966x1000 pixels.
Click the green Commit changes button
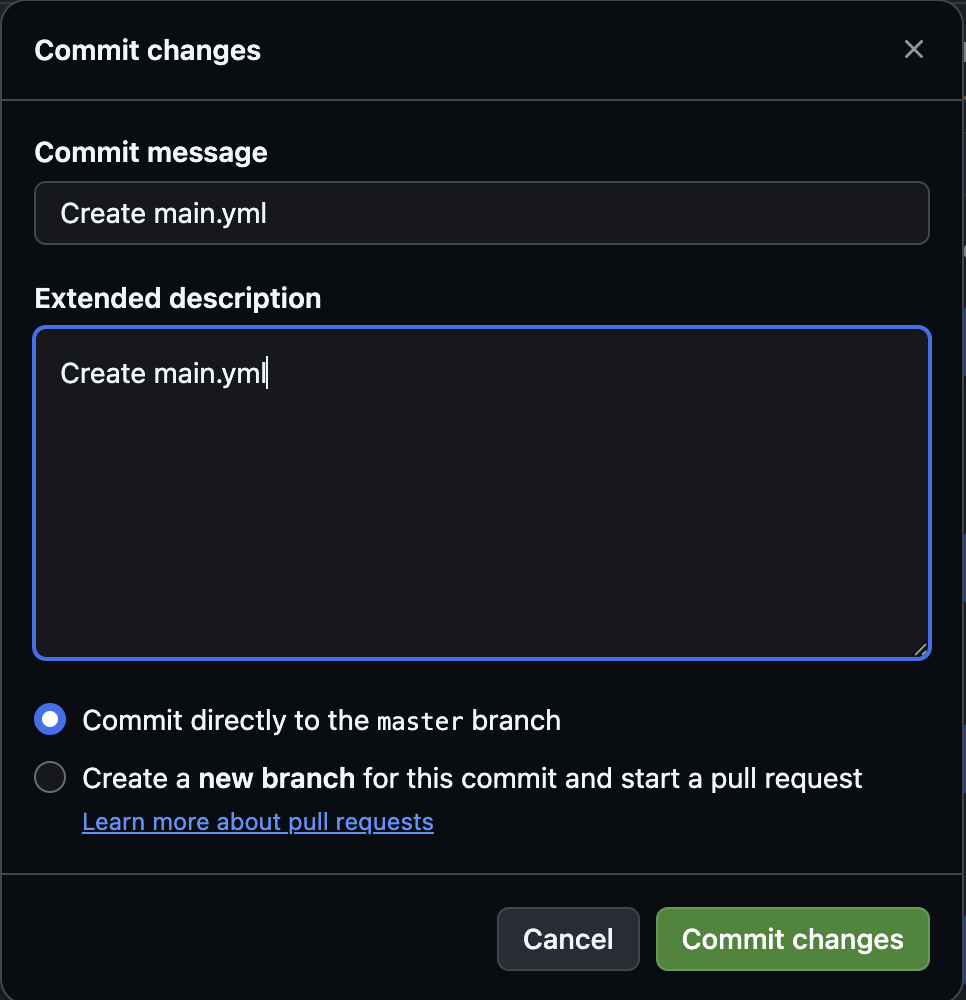[x=792, y=939]
